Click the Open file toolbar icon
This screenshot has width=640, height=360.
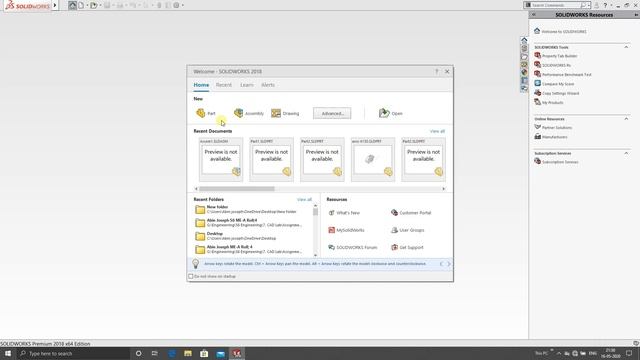point(93,5)
